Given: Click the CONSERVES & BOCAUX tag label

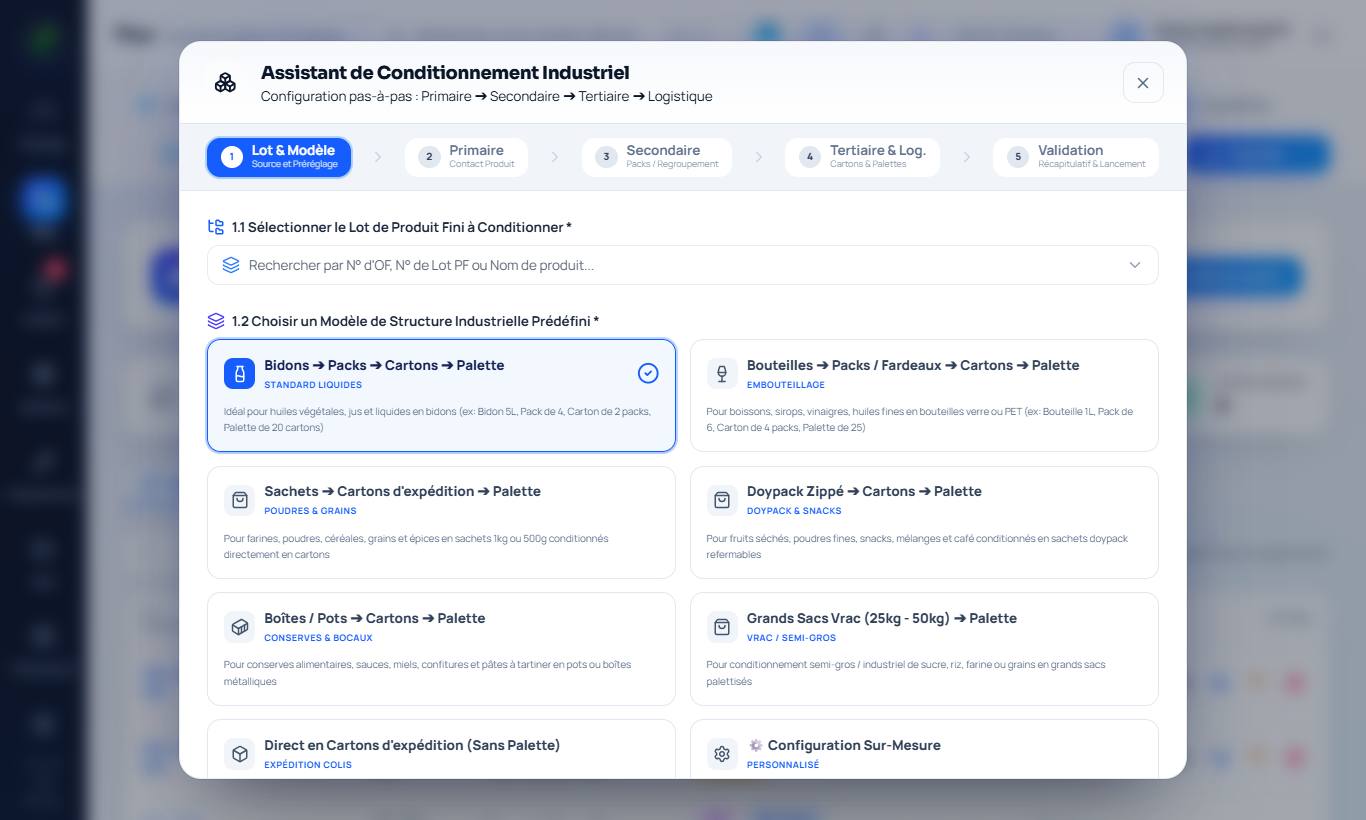Looking at the screenshot, I should point(318,638).
